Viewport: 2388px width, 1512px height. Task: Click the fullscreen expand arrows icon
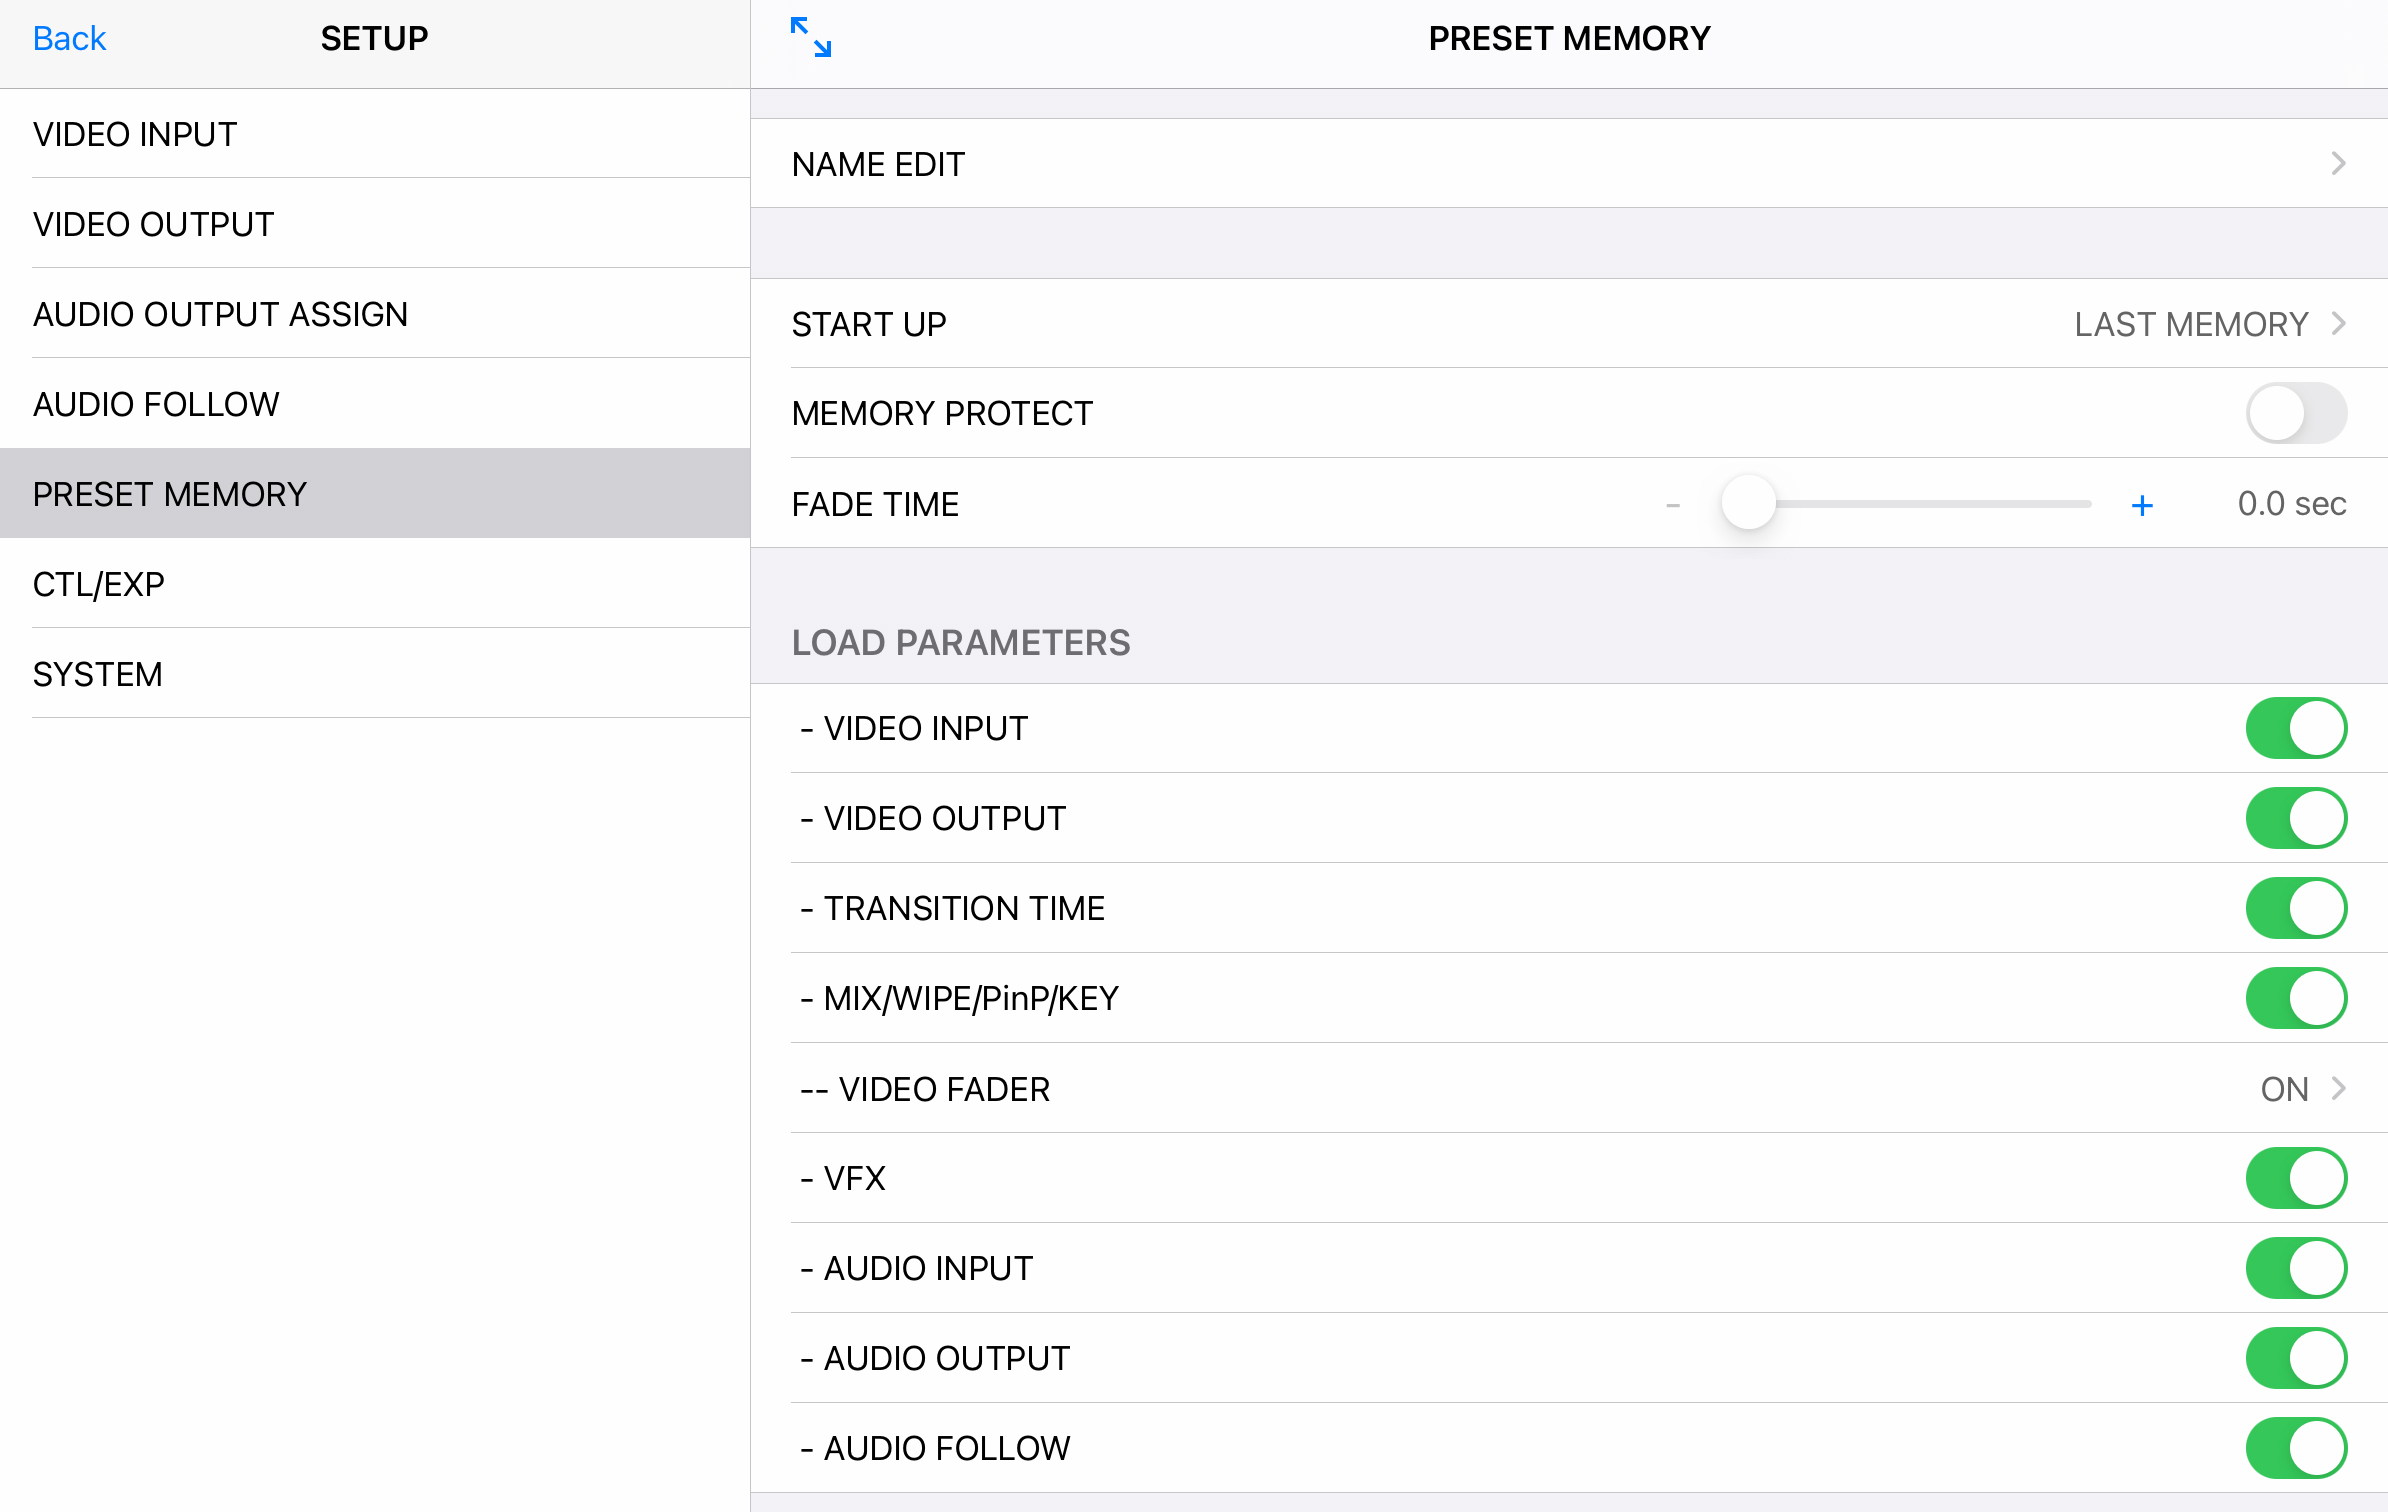tap(810, 38)
